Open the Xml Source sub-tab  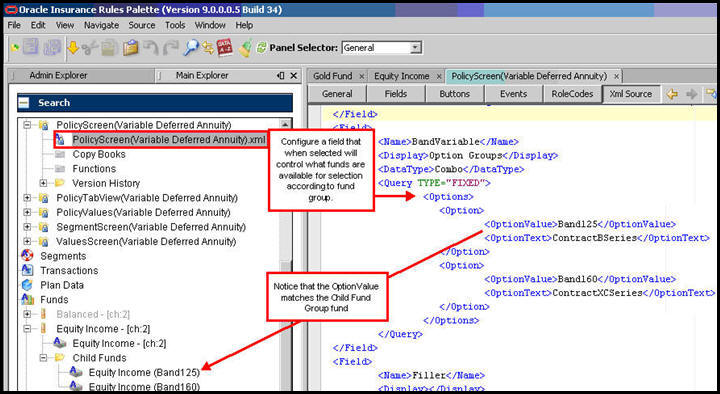point(631,94)
